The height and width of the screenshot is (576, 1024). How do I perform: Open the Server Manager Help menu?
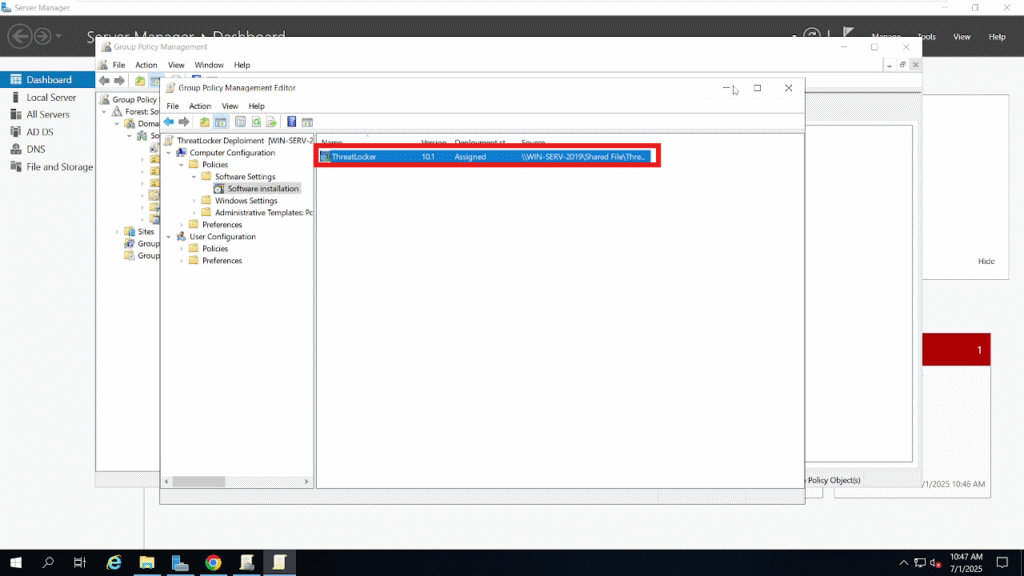[997, 37]
